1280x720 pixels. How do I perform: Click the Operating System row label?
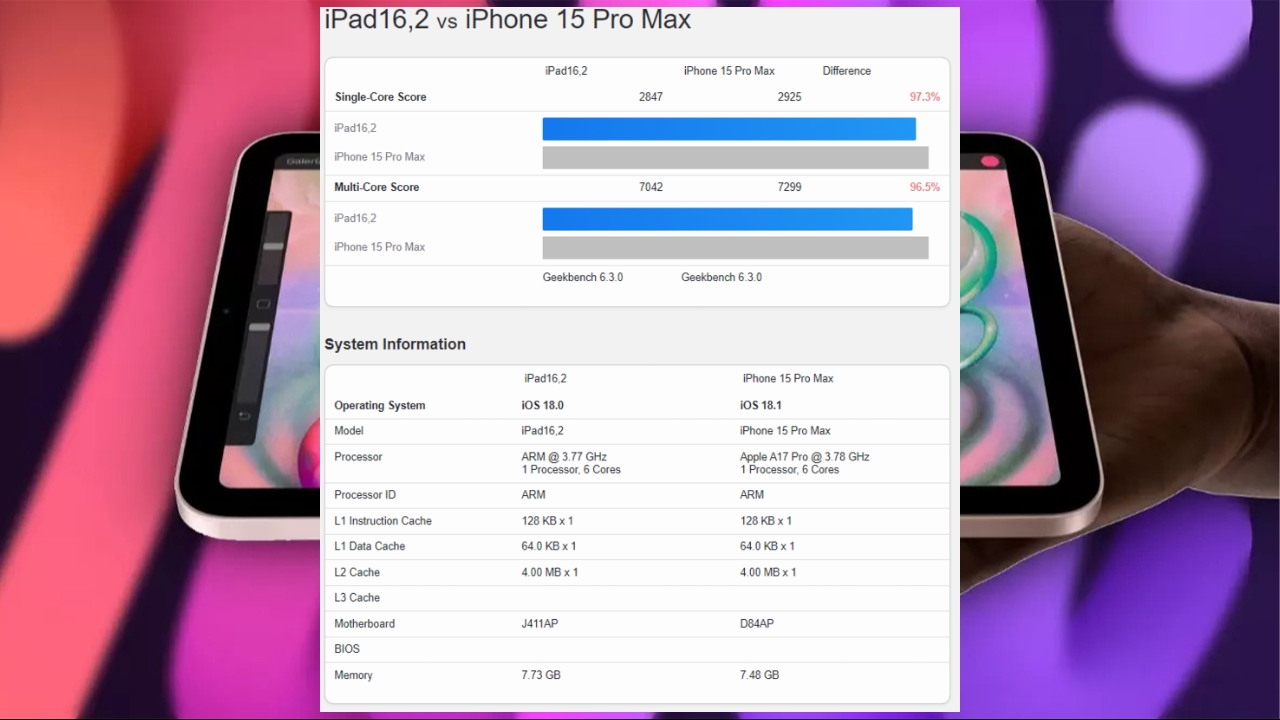[x=379, y=405]
